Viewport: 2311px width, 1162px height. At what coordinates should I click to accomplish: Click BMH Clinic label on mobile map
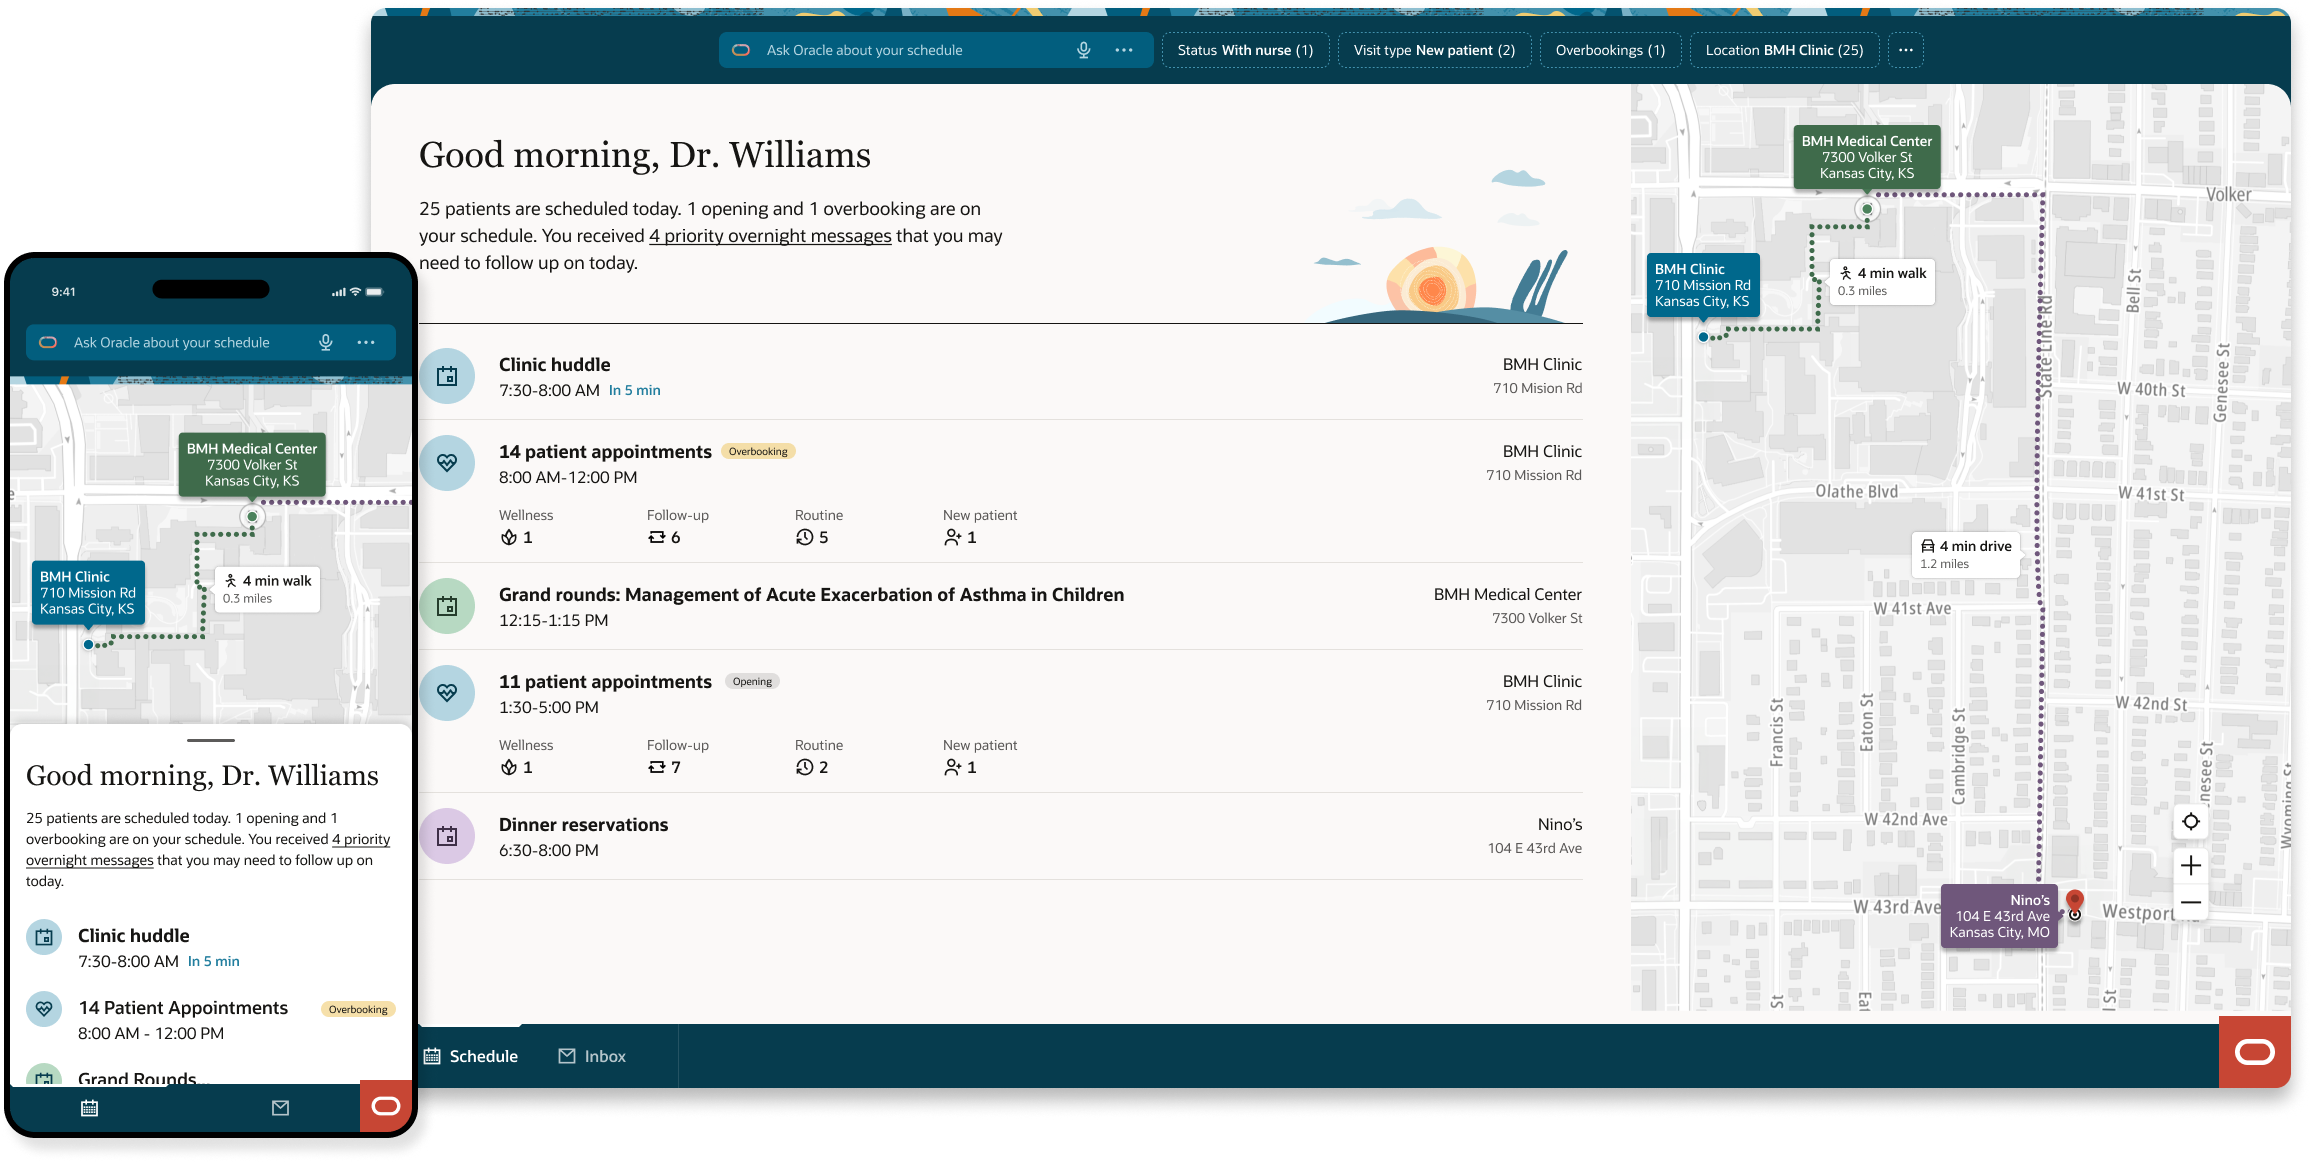point(88,593)
